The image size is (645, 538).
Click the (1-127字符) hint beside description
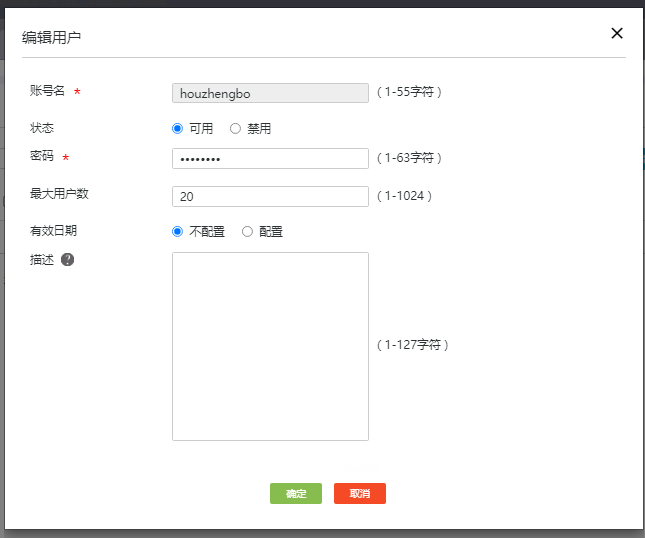pos(413,345)
